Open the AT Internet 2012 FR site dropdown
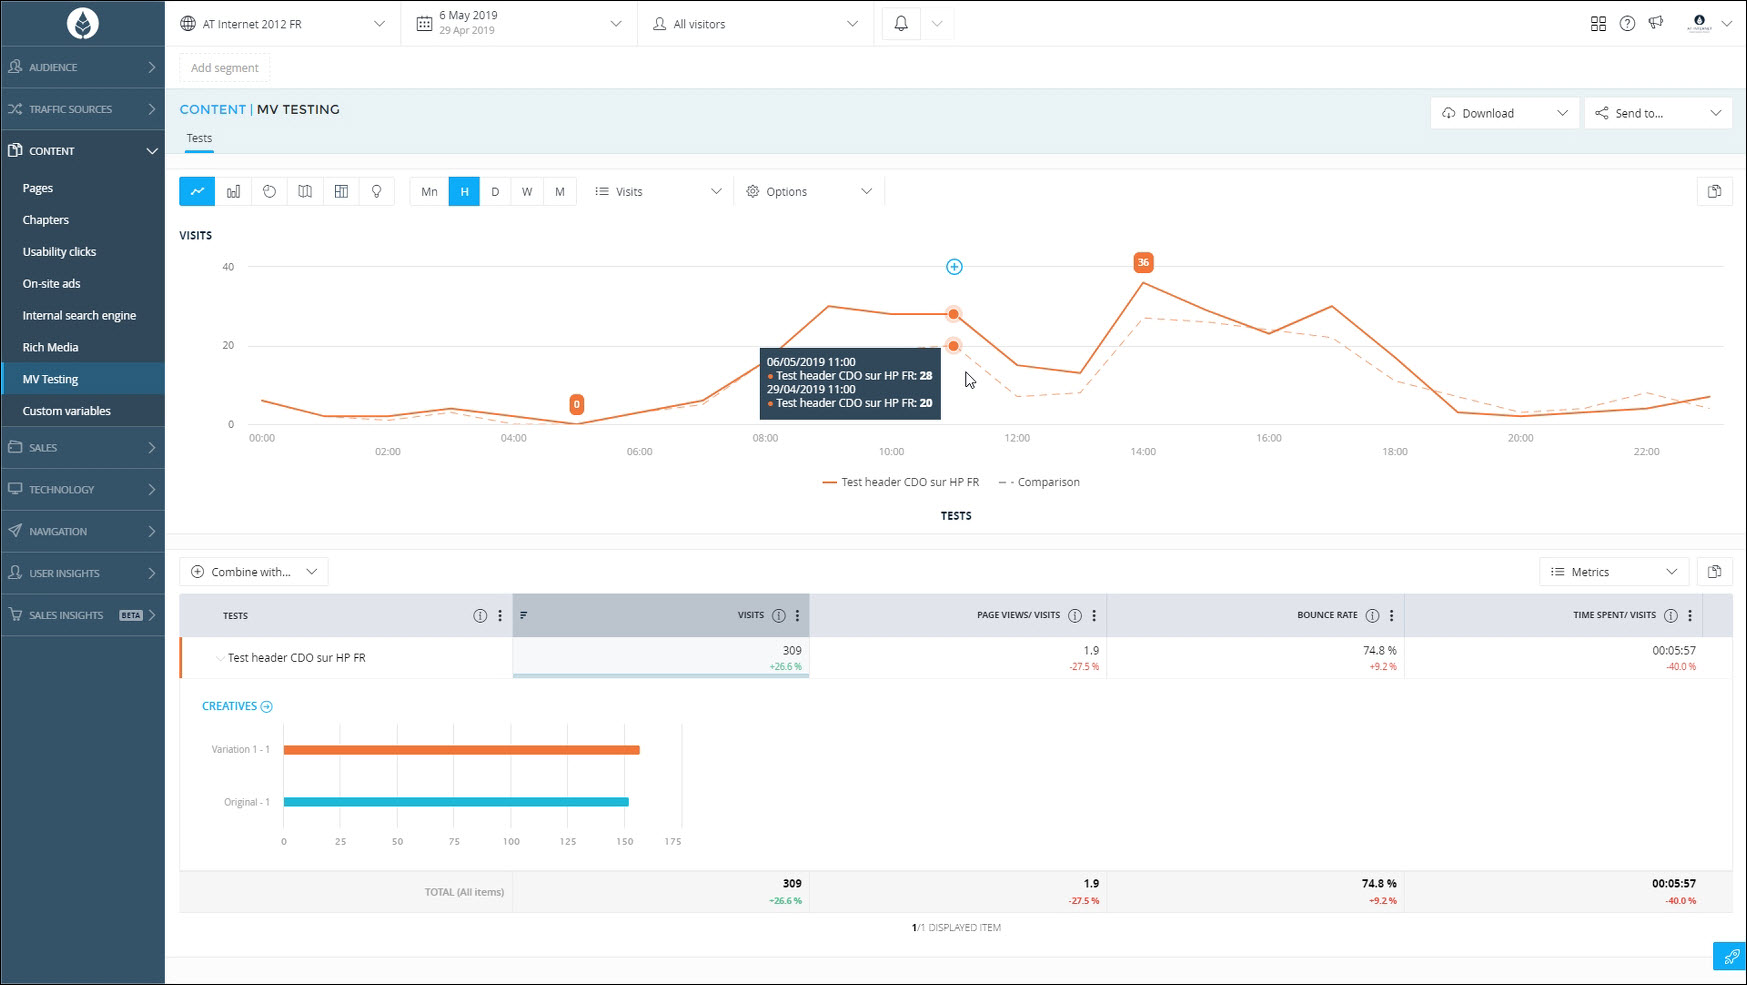Viewport: 1747px width, 985px height. click(283, 23)
